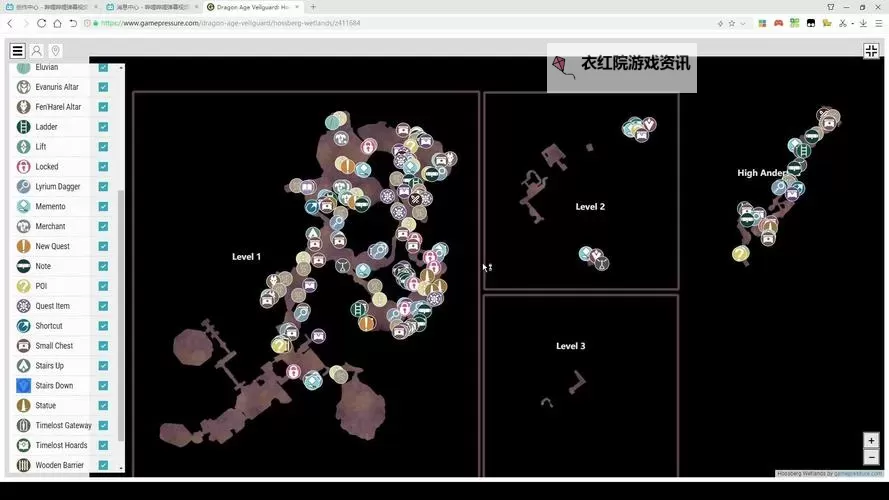Click the New Quest legend icon
Screen dimensions: 889x500
[x=23, y=246]
